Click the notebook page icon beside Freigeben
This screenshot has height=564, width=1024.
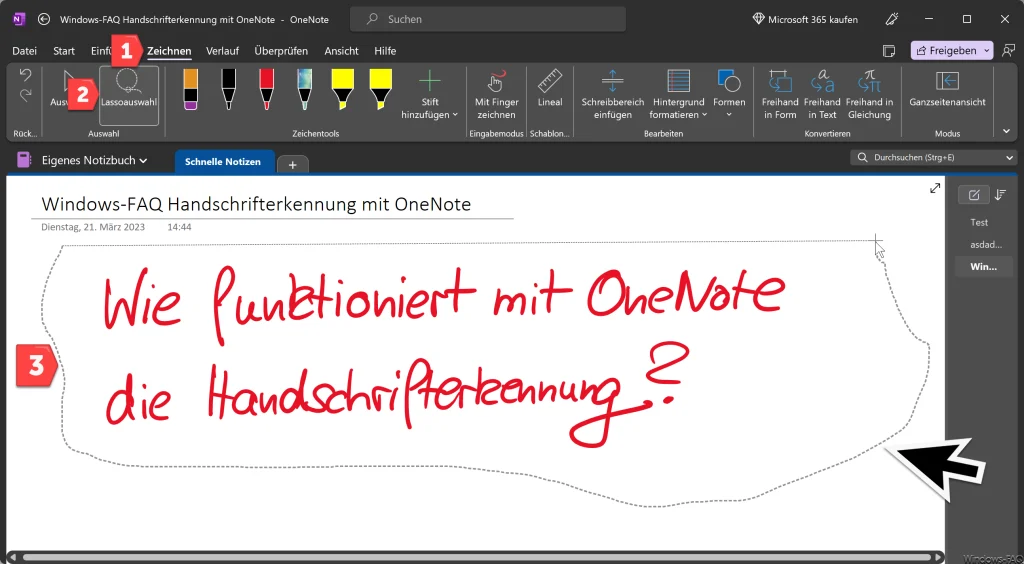coord(888,50)
